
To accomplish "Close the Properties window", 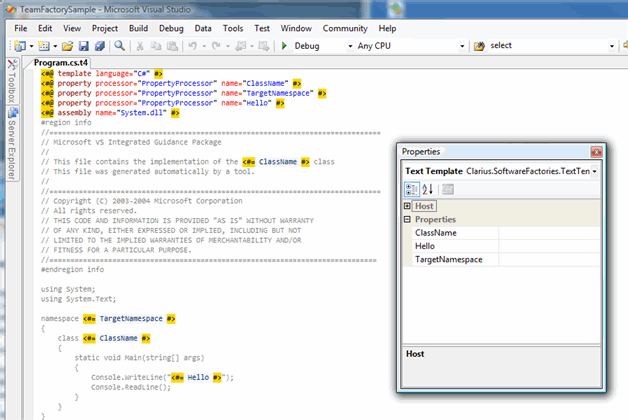I will (596, 152).
